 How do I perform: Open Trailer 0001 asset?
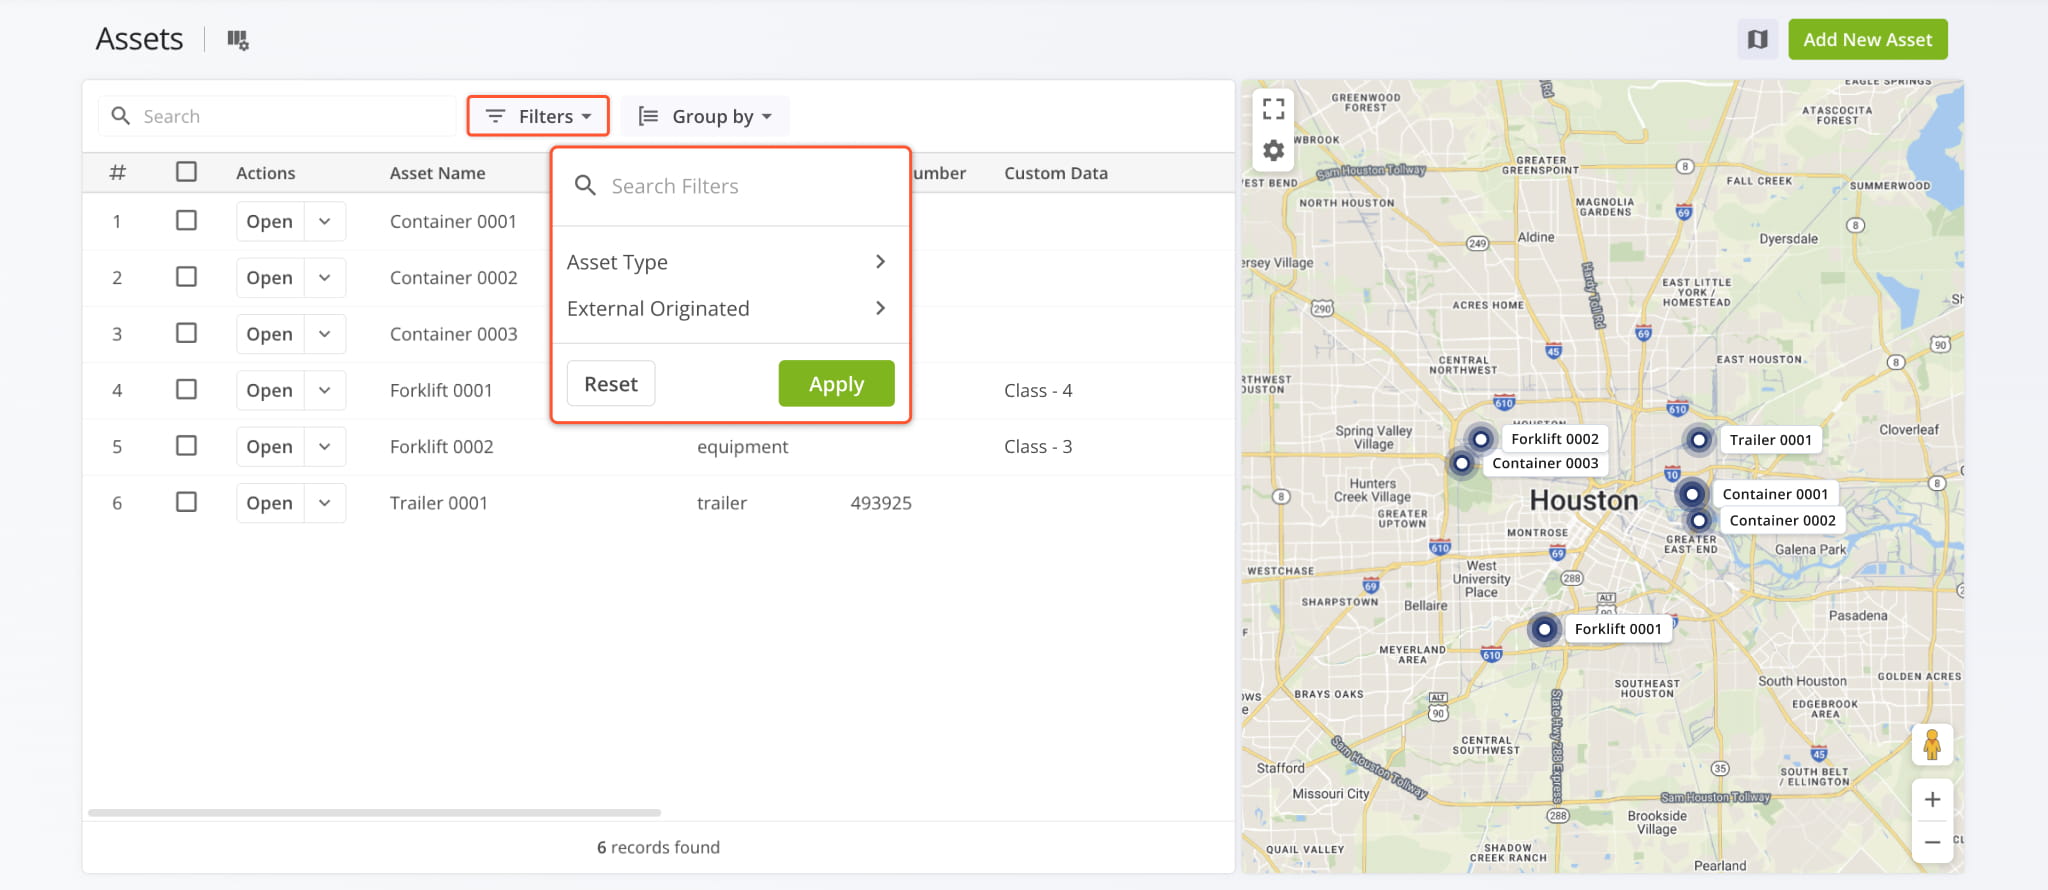tap(270, 503)
